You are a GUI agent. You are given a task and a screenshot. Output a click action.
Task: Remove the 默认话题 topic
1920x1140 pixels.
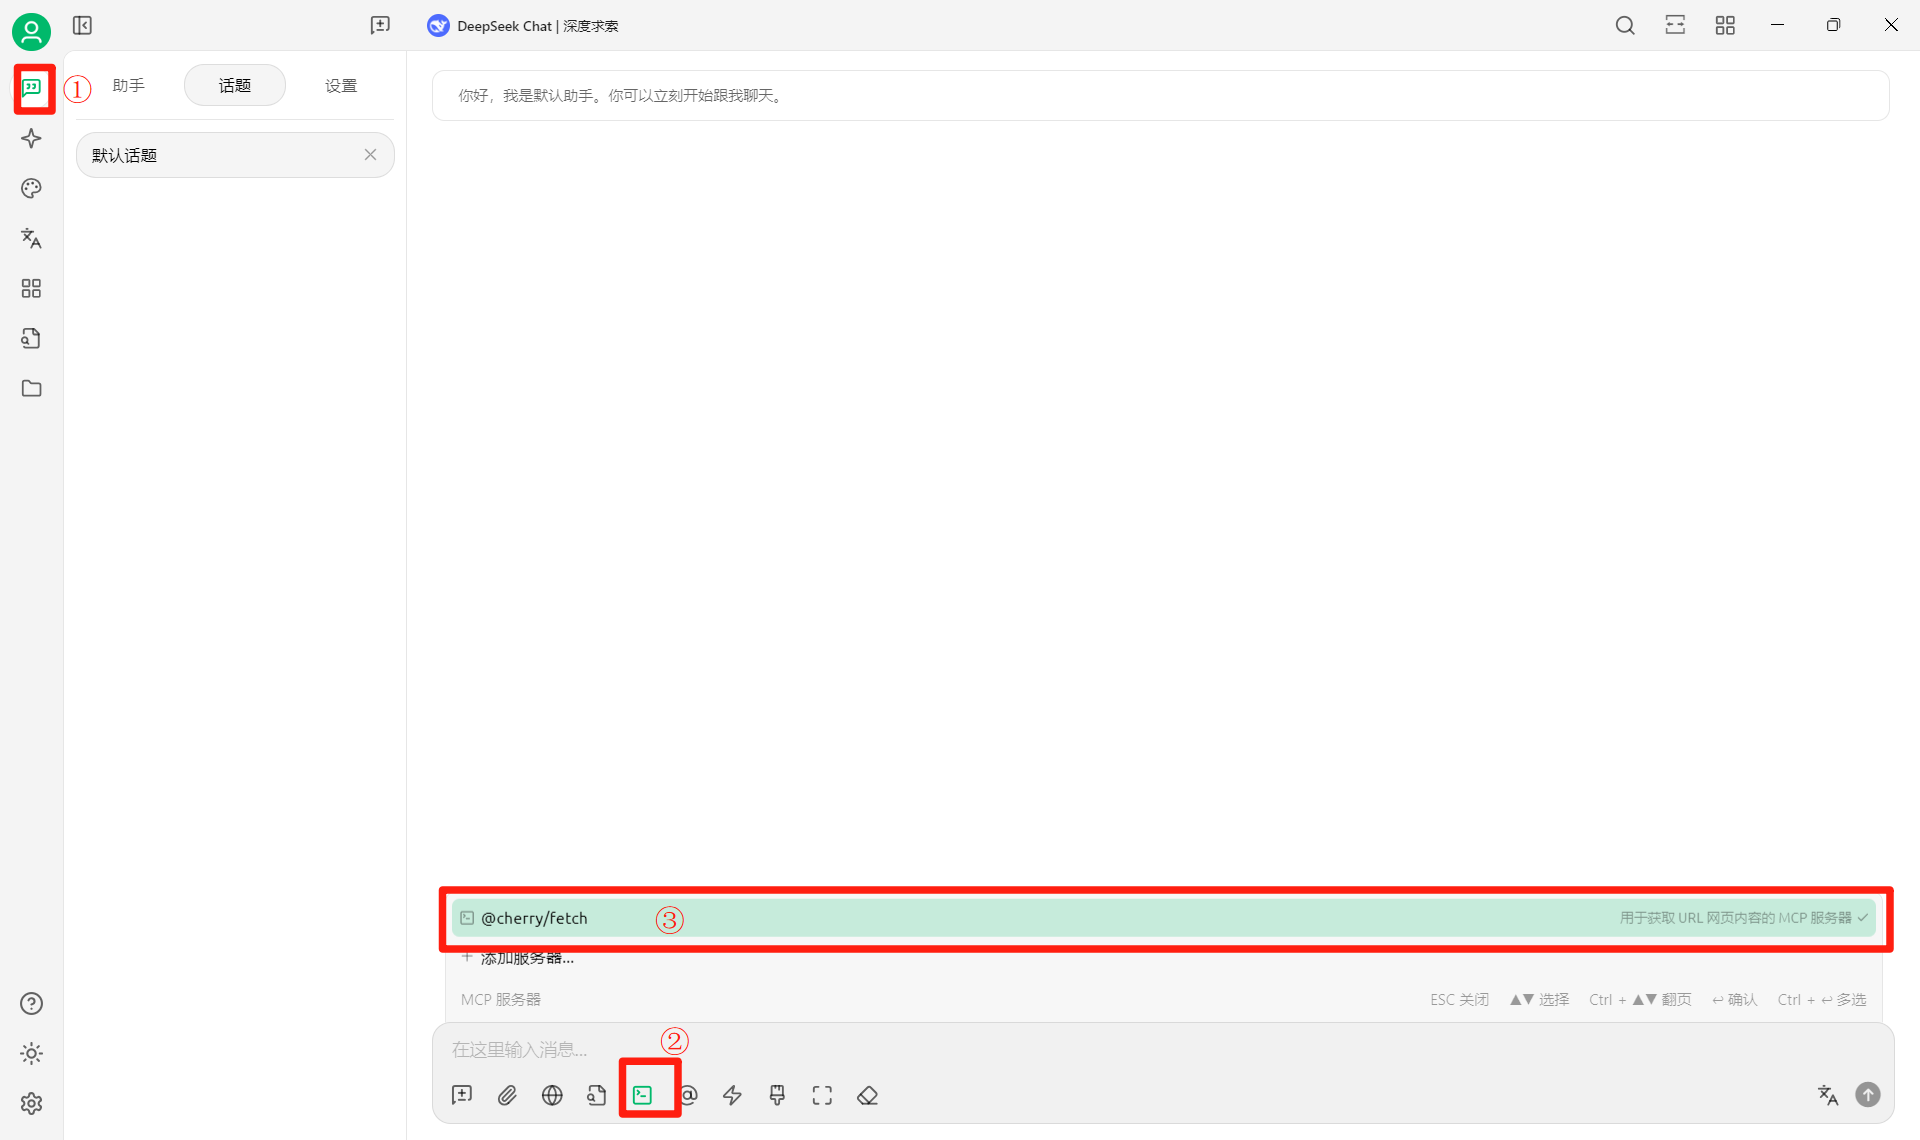[370, 154]
